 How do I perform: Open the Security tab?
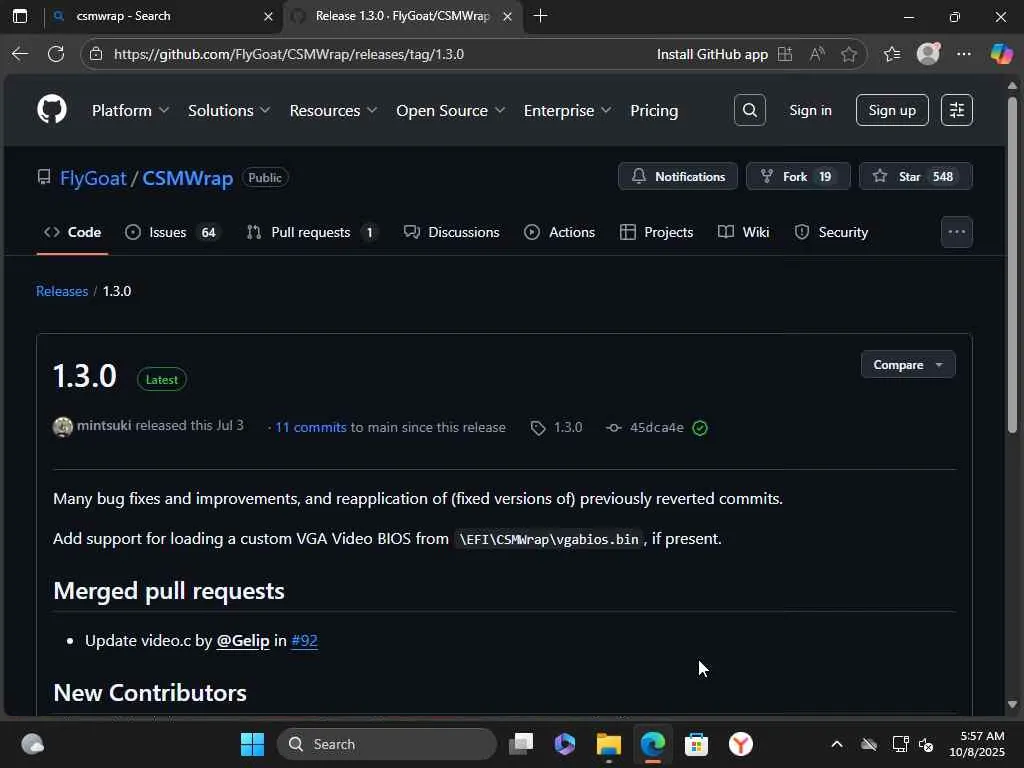[x=831, y=232]
